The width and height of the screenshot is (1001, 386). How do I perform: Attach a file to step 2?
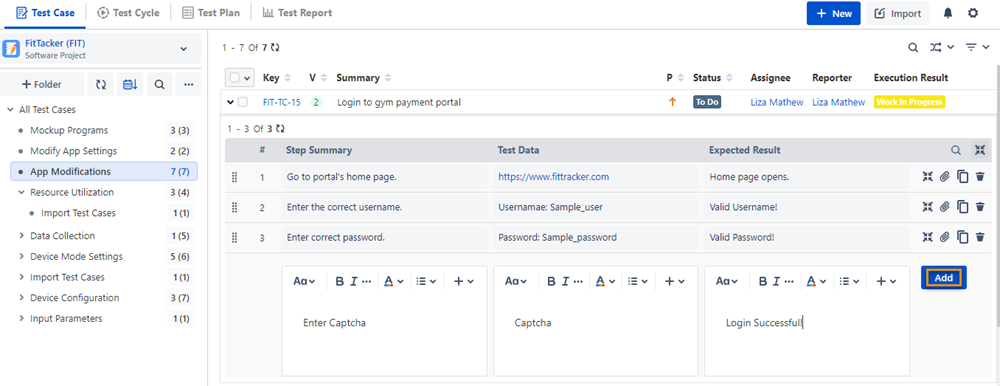pos(945,207)
